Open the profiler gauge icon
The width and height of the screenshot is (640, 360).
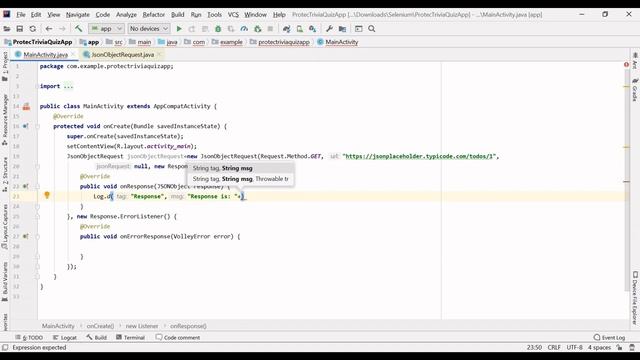[x=244, y=29]
